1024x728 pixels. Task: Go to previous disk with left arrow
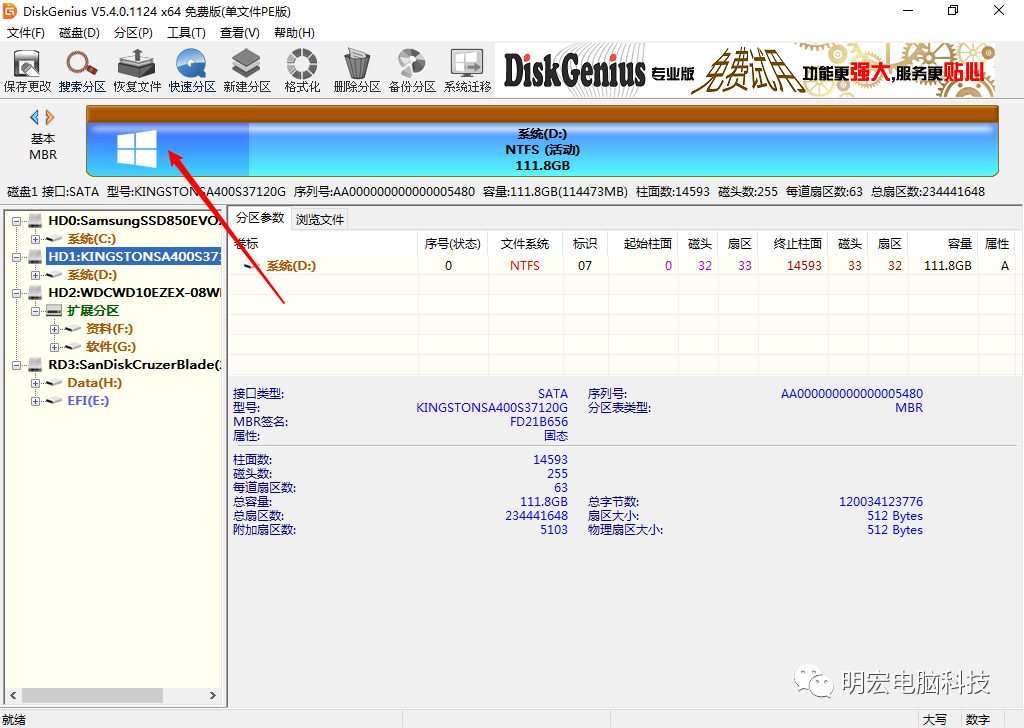pos(35,118)
